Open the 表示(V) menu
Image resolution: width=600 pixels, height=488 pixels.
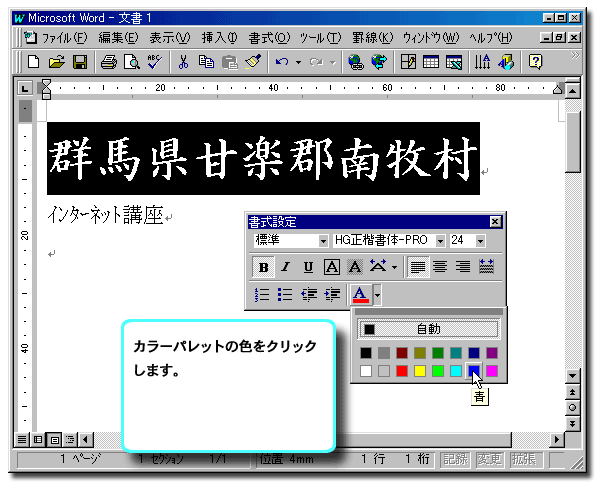pos(170,38)
